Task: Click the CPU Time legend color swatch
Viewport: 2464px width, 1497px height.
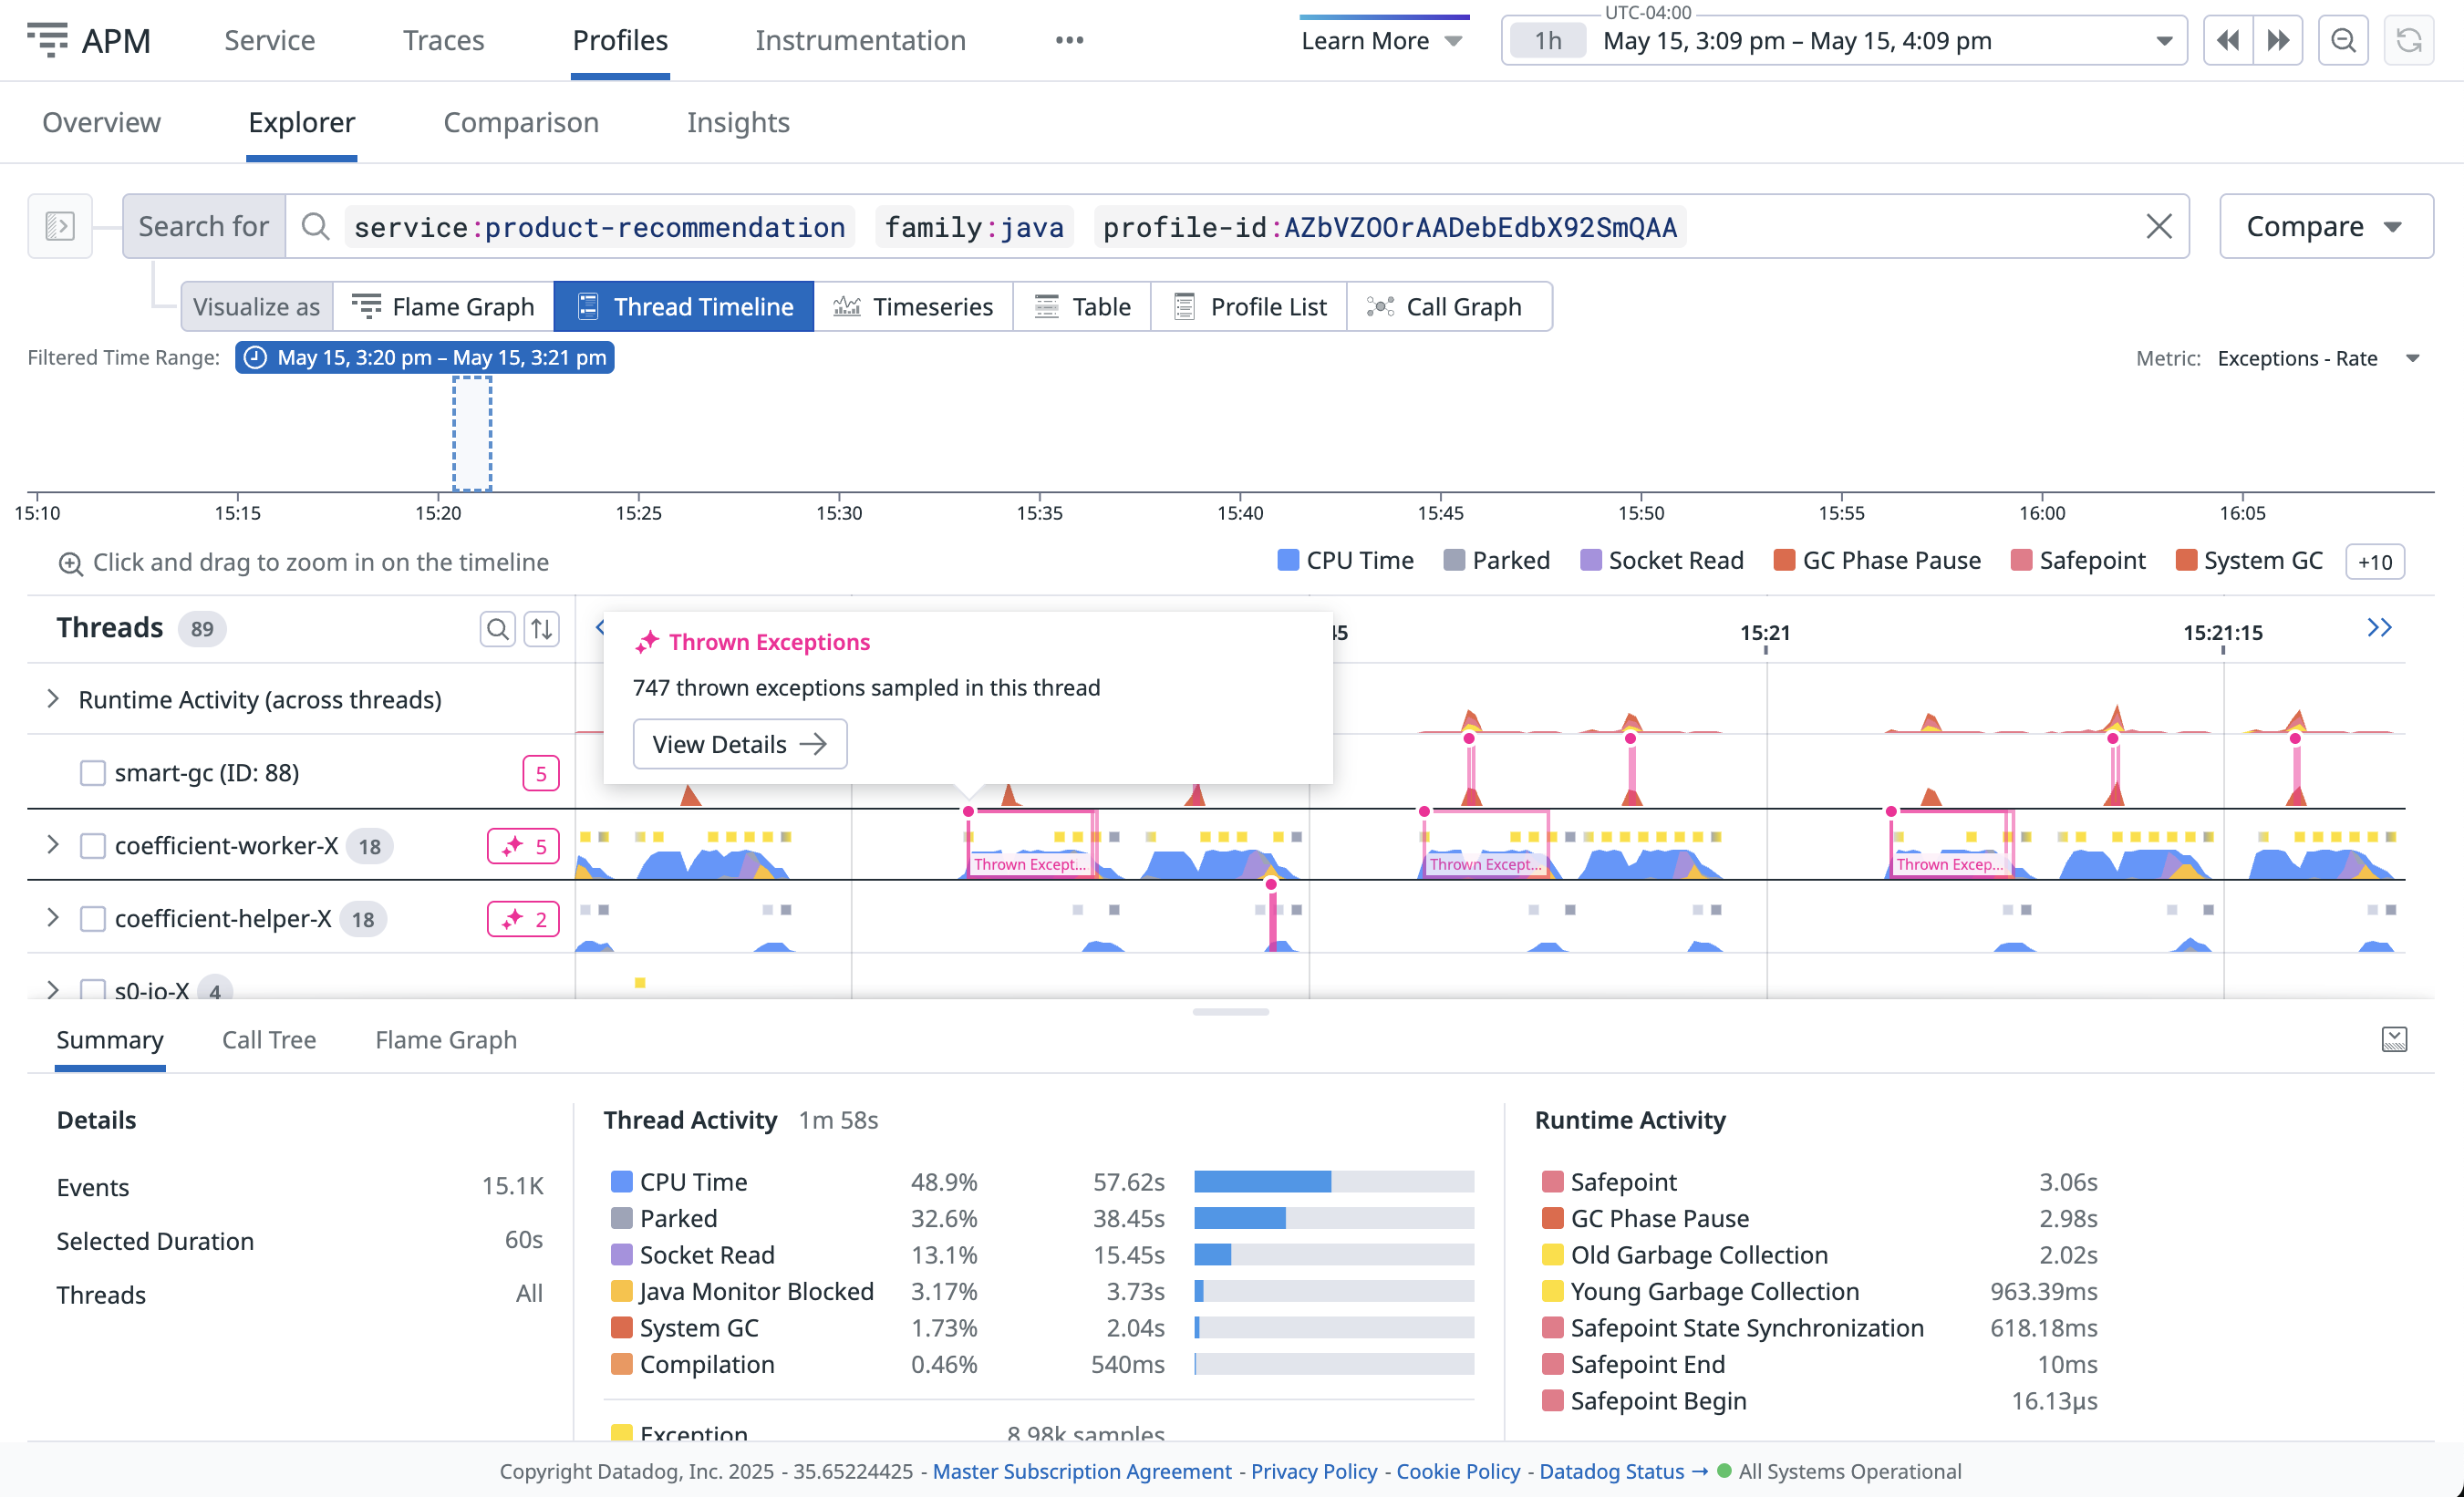Action: 1288,560
